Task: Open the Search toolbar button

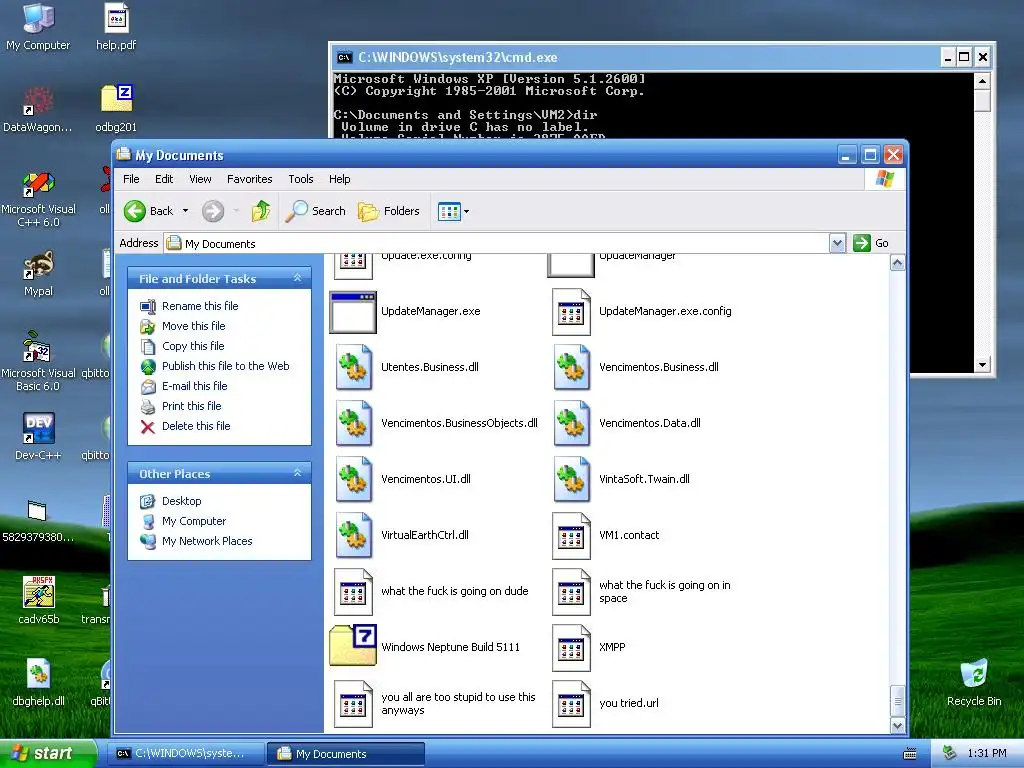Action: coord(315,211)
